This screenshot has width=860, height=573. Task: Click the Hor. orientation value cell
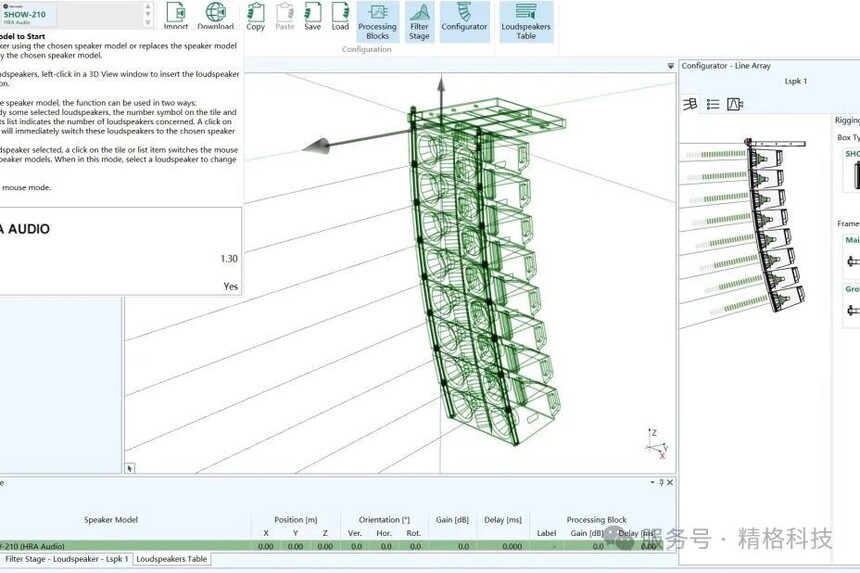coord(386,546)
